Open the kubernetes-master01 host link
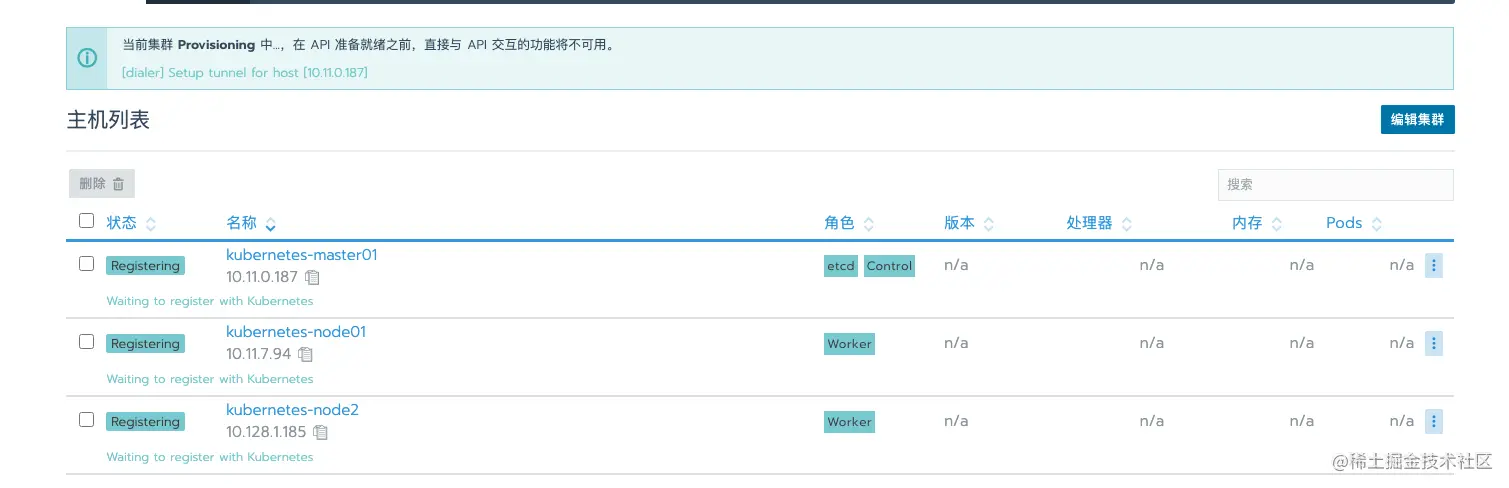 pos(302,255)
